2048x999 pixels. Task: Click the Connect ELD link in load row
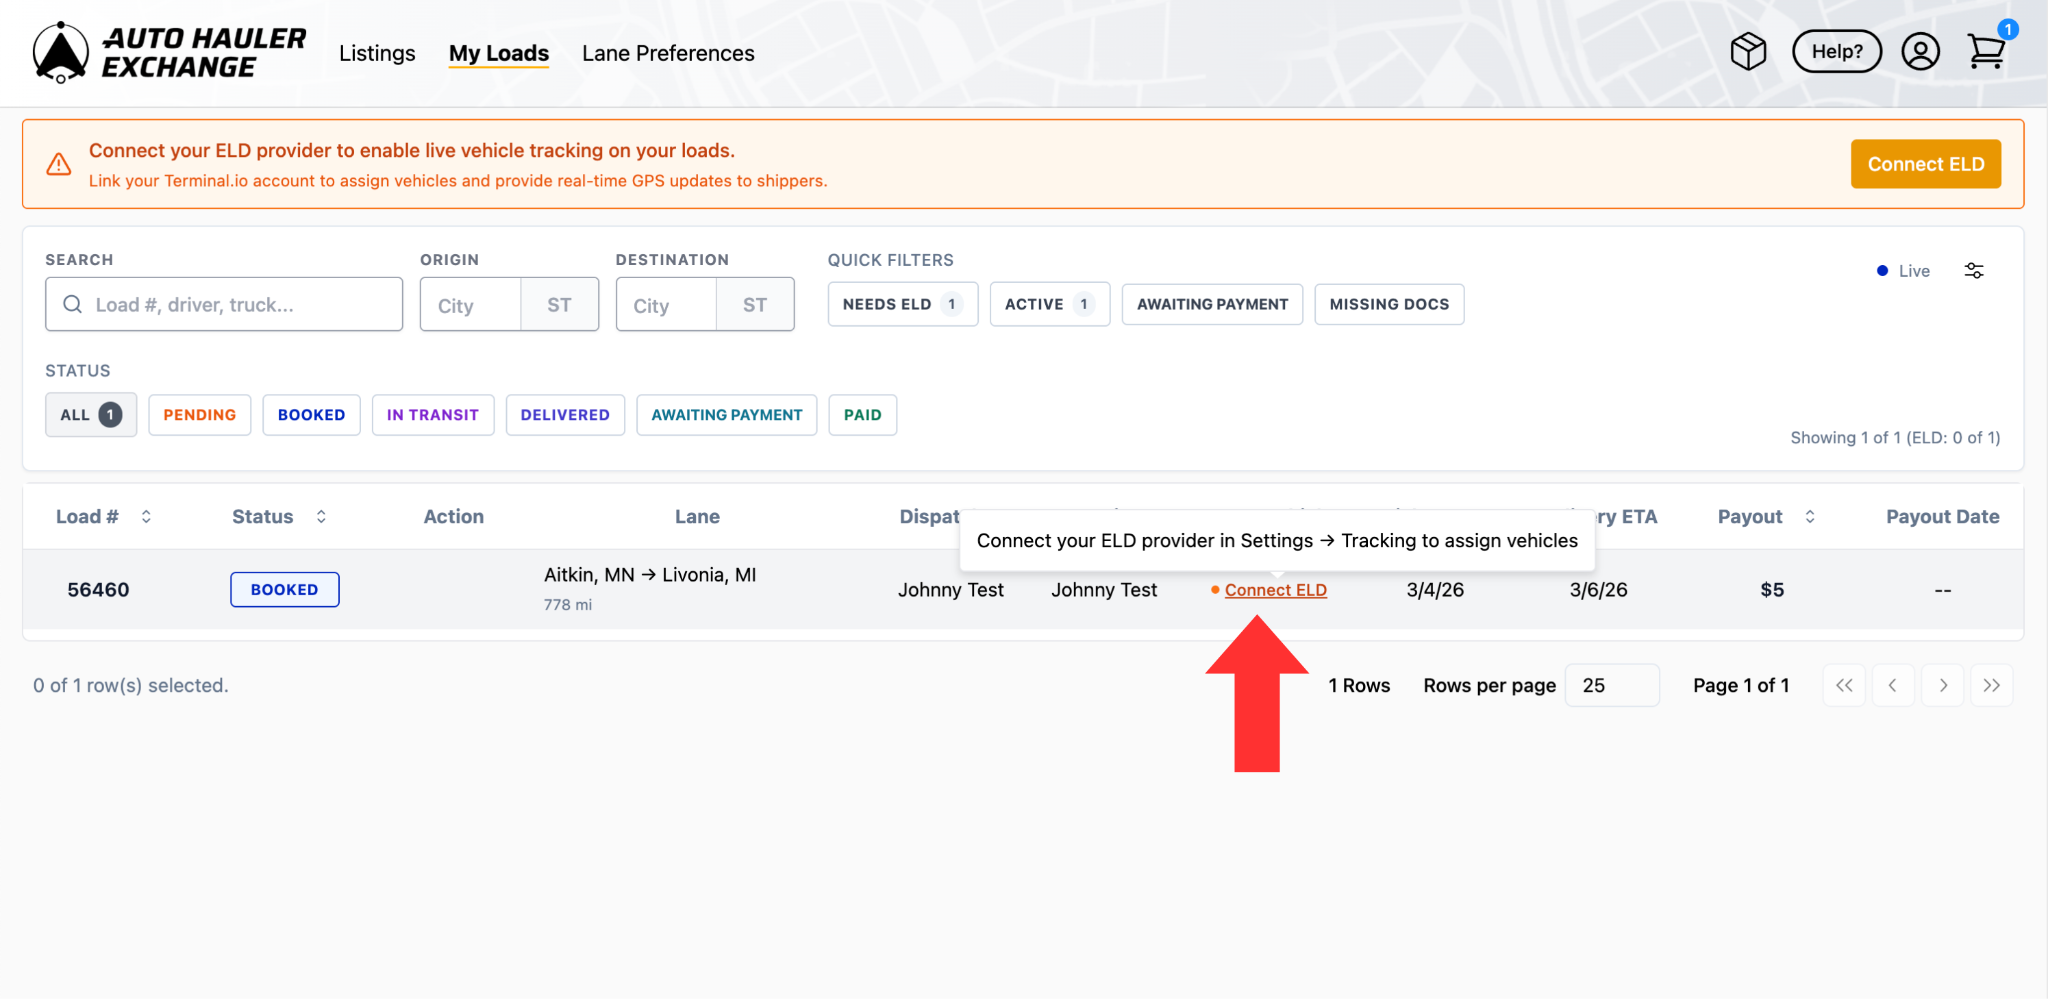point(1275,590)
